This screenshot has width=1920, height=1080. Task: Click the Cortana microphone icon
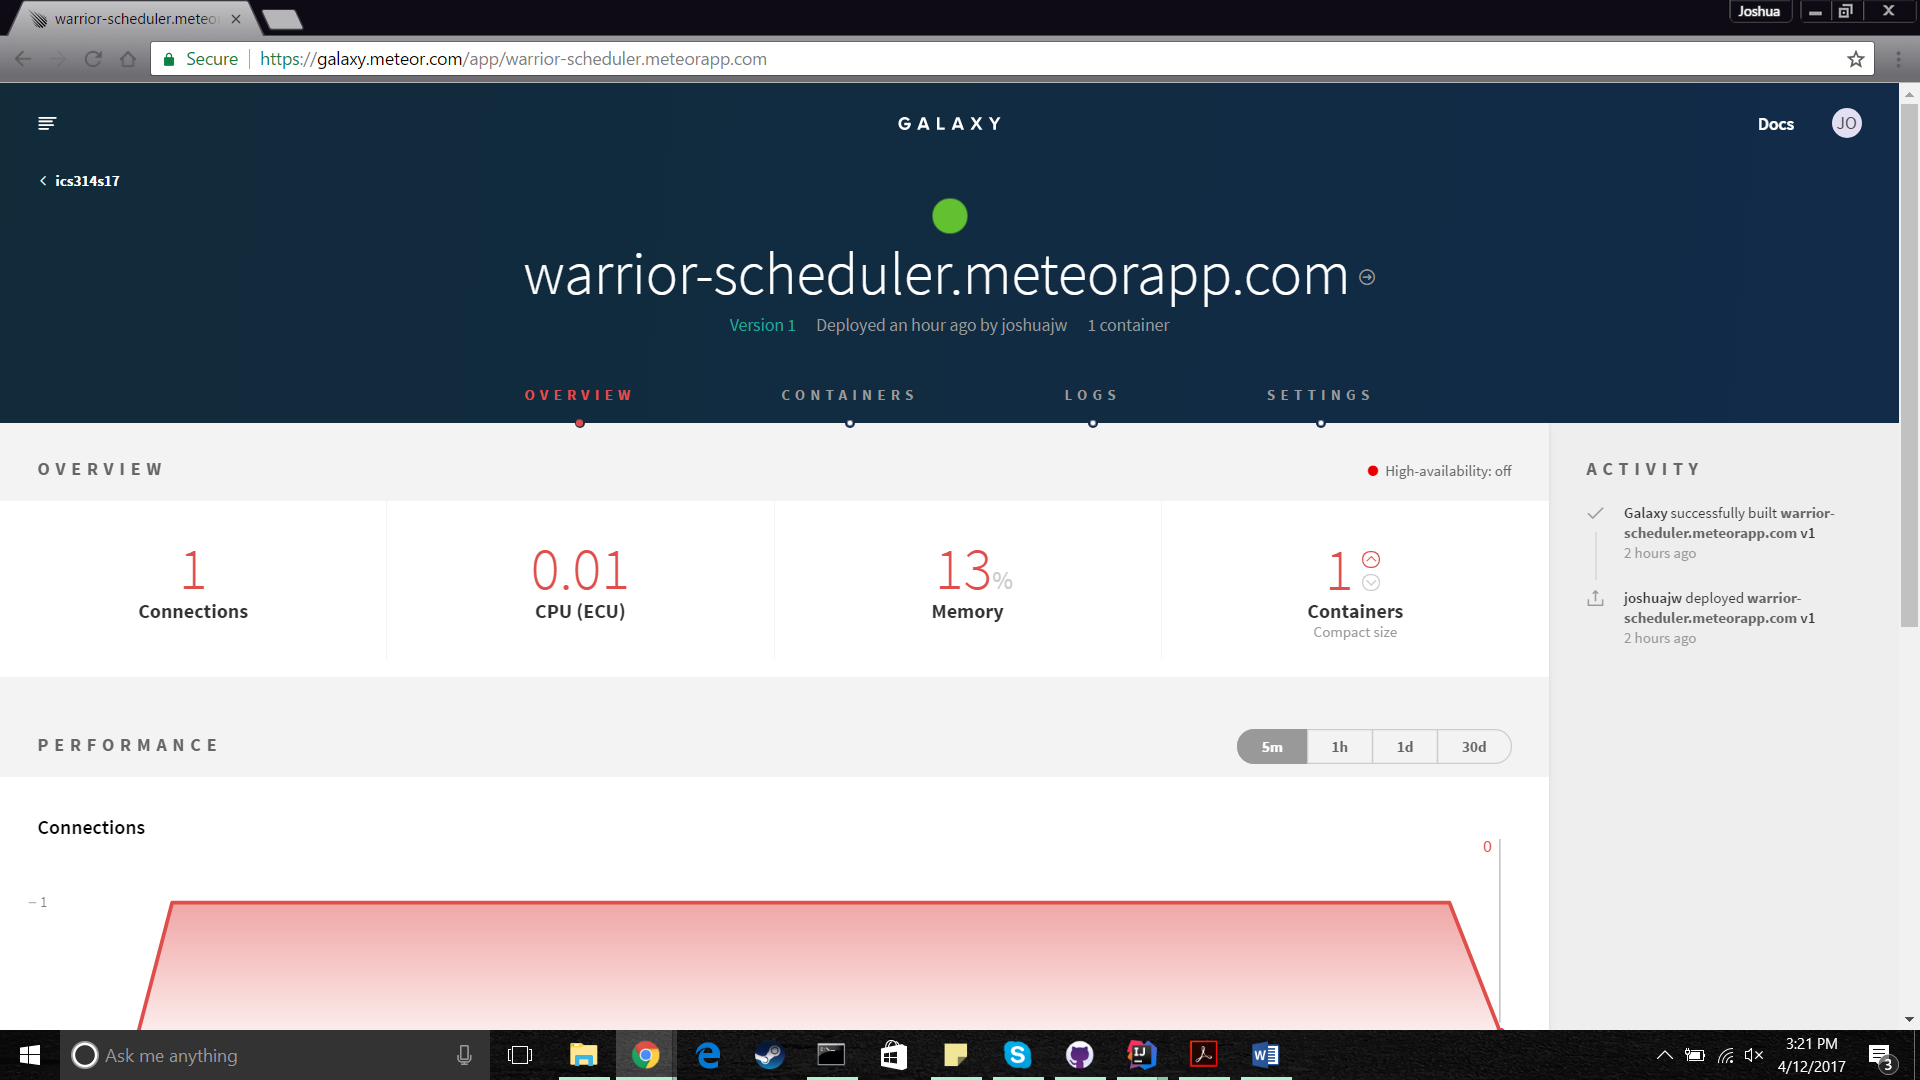(x=464, y=1055)
